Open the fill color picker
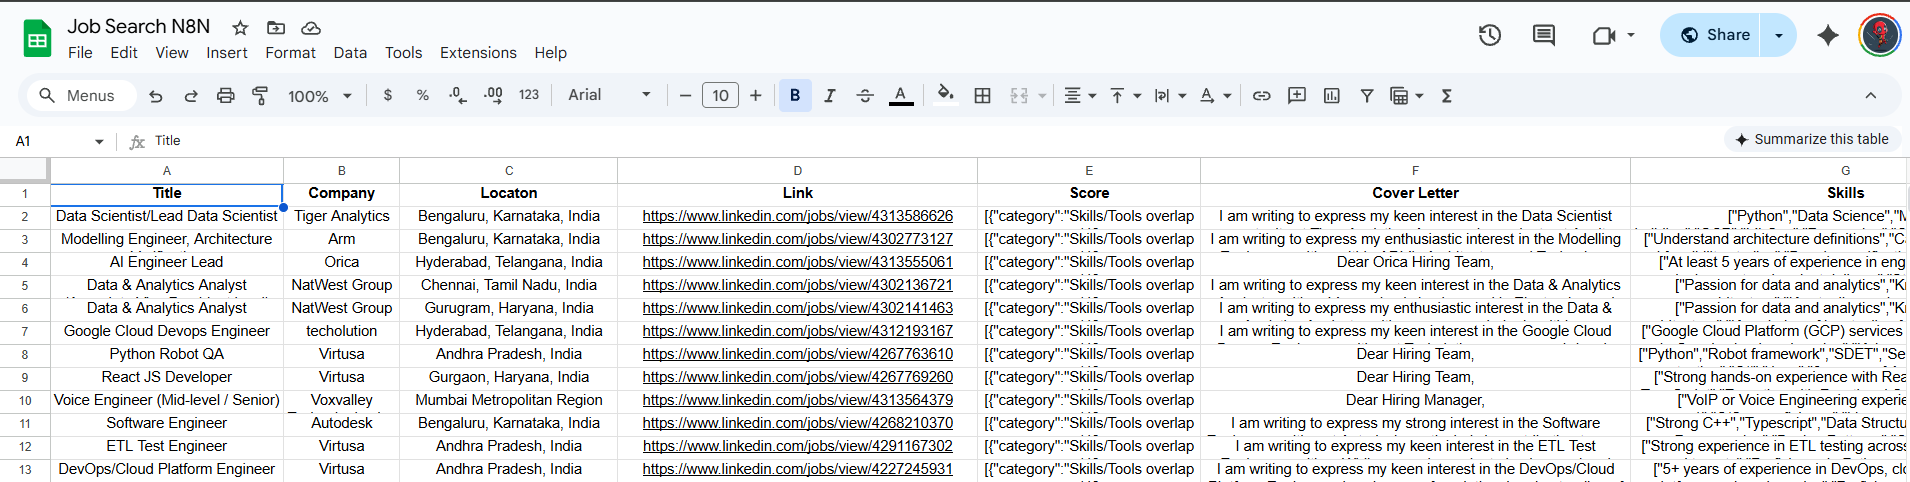This screenshot has width=1910, height=482. tap(945, 96)
